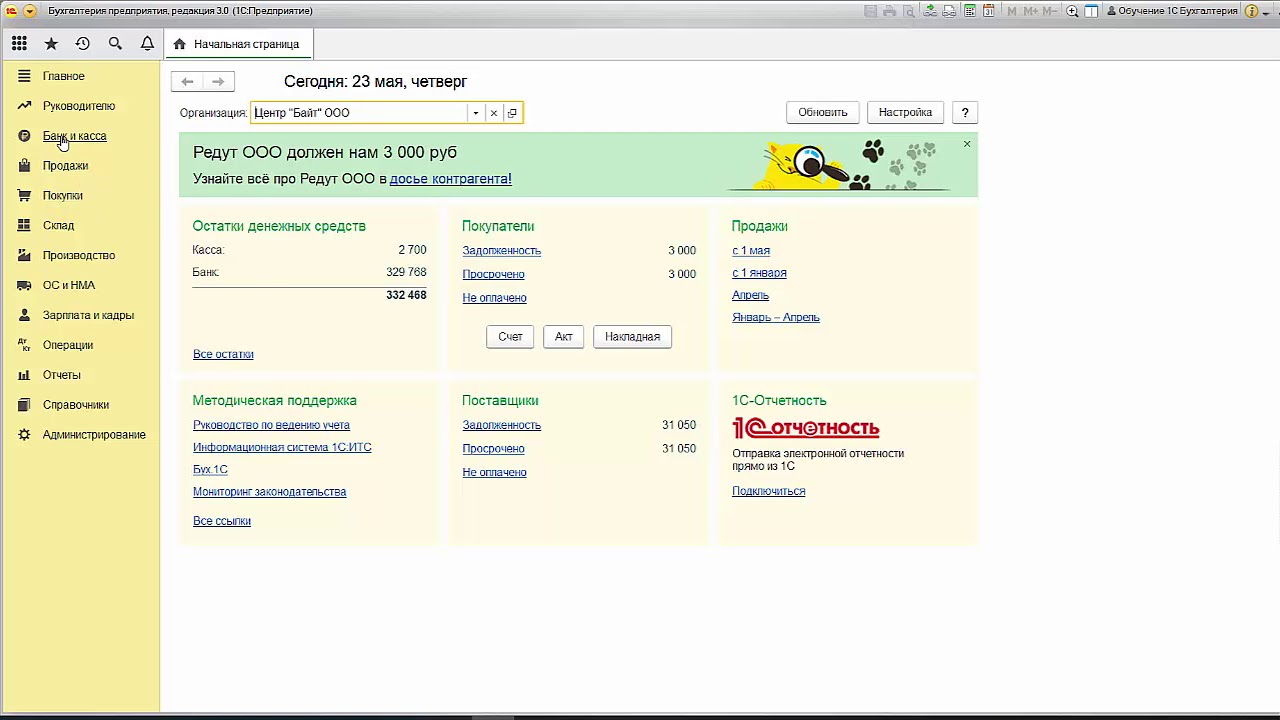This screenshot has width=1280, height=720.
Task: Navigate forward with the right arrow button
Action: pos(218,81)
